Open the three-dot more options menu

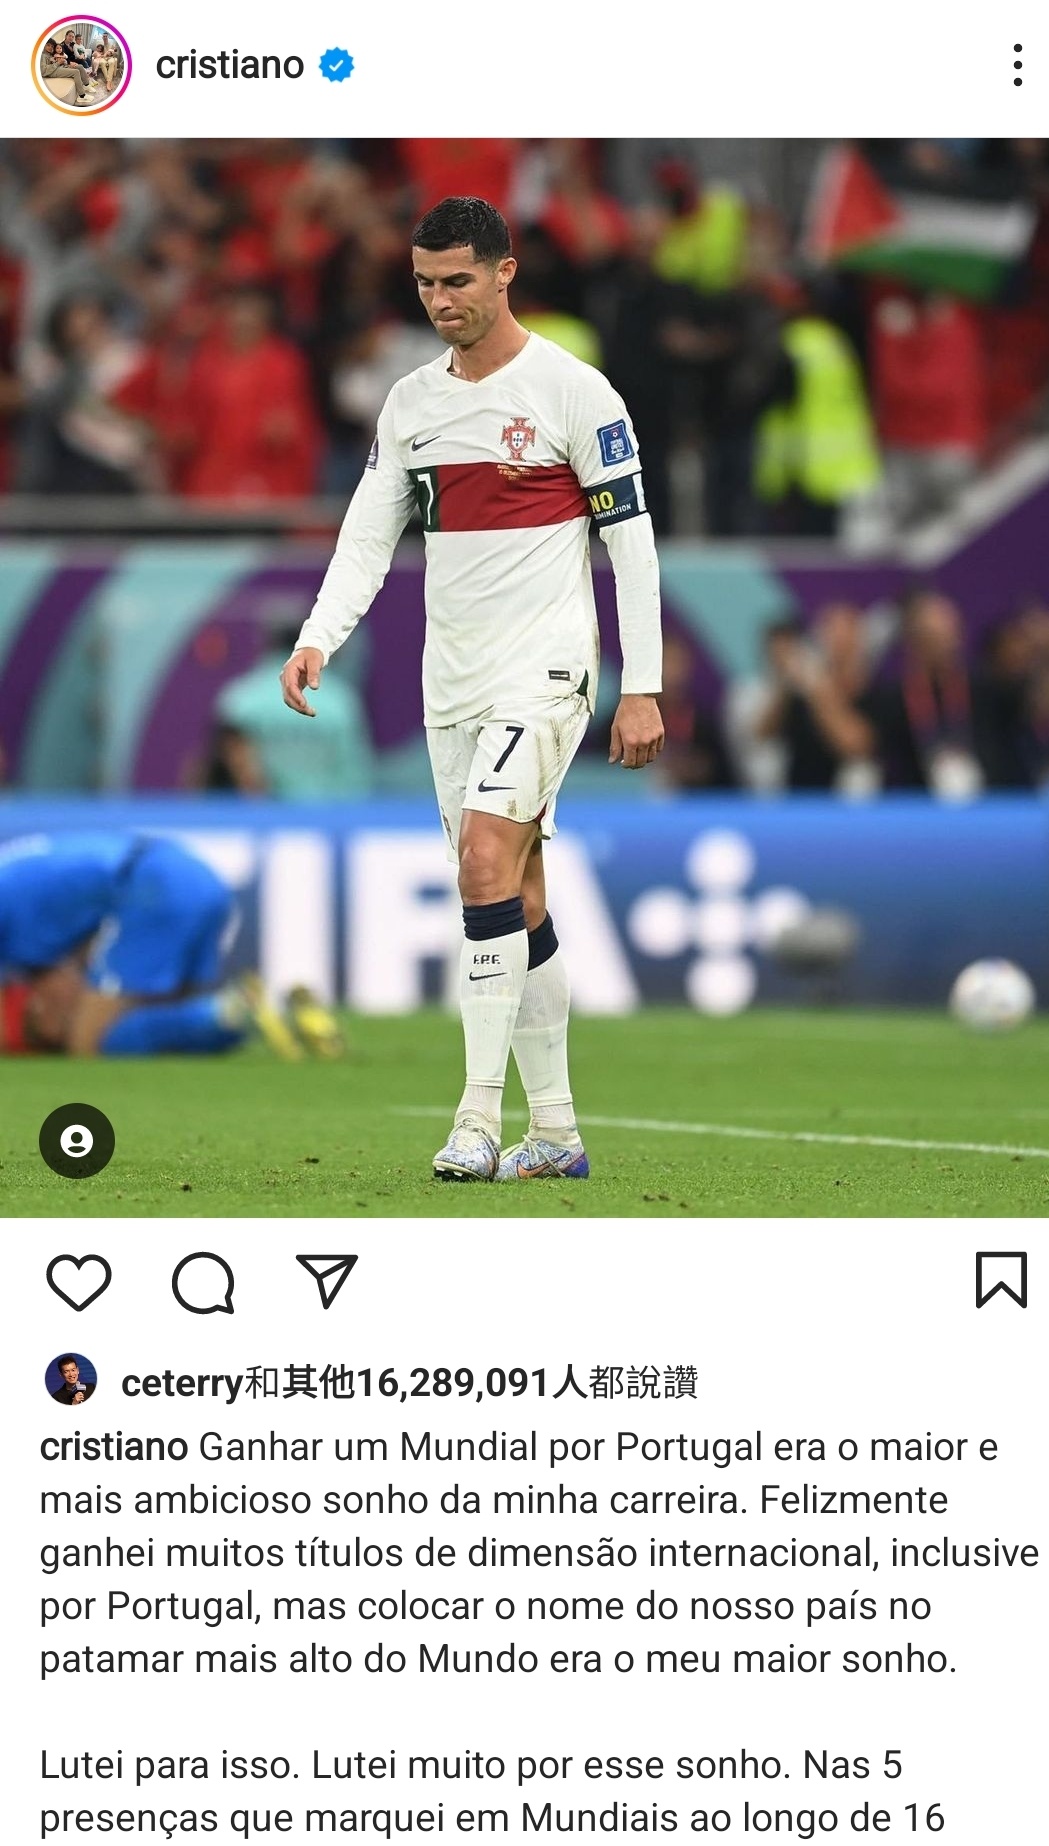click(x=1017, y=65)
